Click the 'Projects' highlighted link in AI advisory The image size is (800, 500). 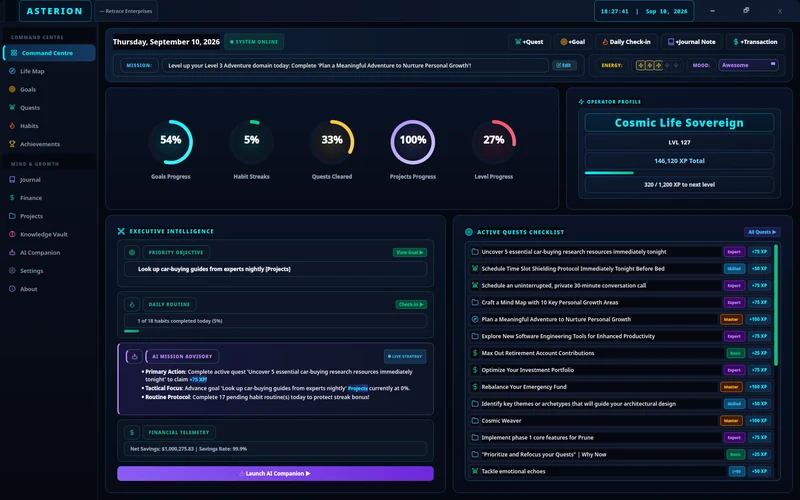pos(358,388)
